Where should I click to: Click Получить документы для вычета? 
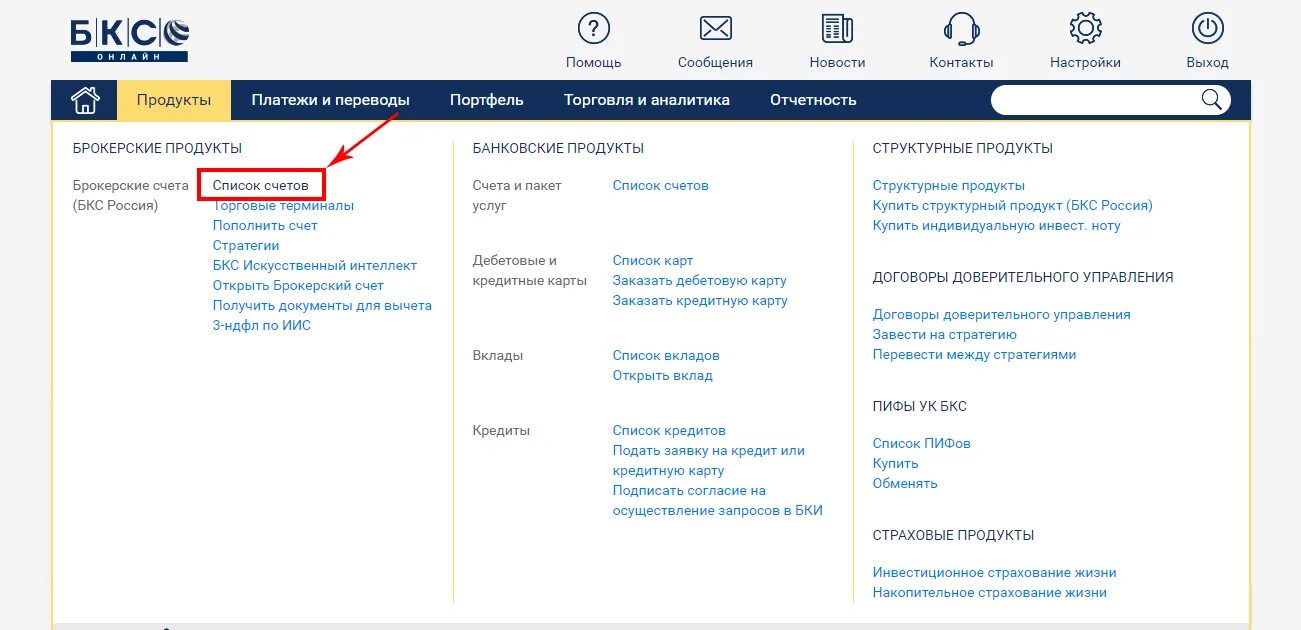point(322,305)
